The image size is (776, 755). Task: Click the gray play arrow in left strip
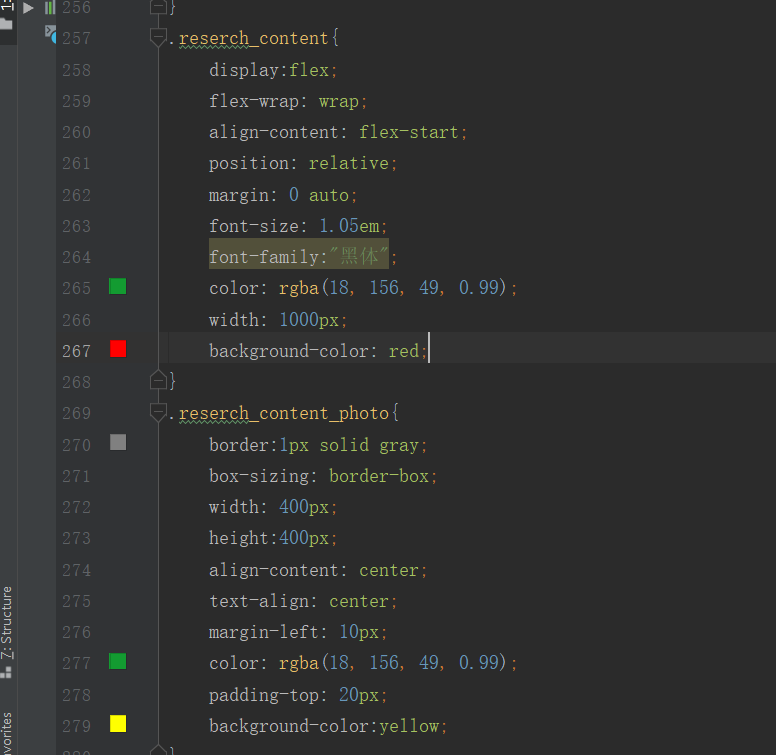coord(28,8)
